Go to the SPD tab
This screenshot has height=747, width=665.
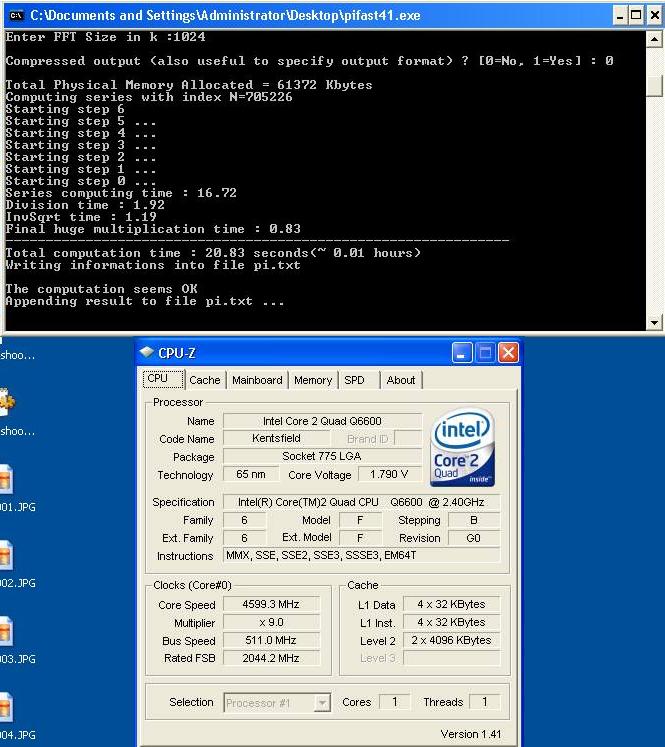354,380
